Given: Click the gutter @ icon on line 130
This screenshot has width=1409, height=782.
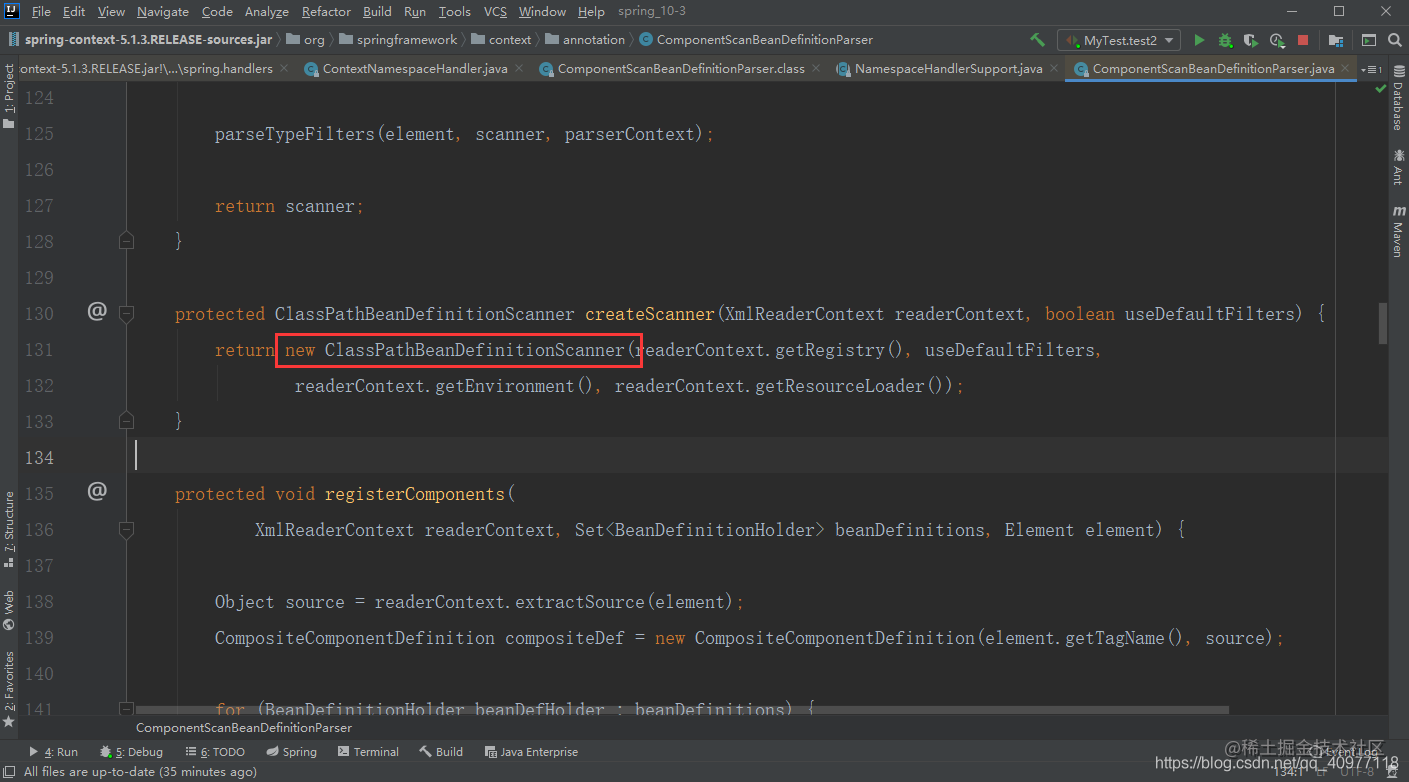Looking at the screenshot, I should 97,311.
